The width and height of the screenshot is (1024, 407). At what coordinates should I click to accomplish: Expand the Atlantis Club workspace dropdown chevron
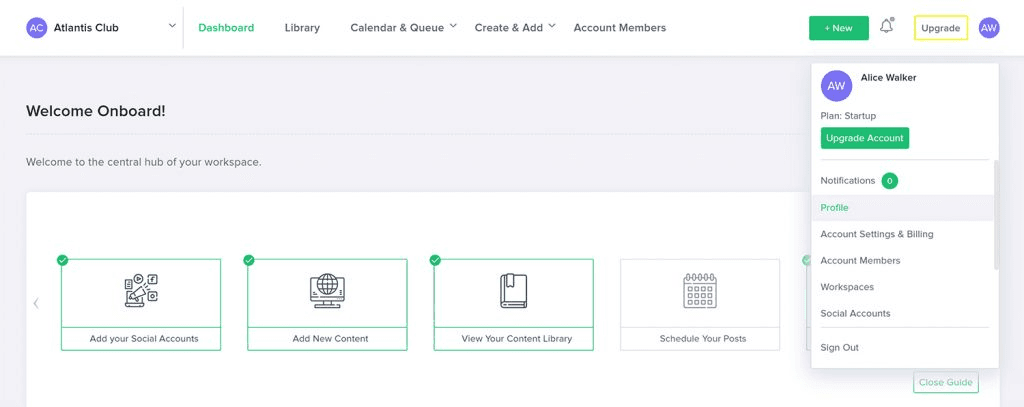pos(172,26)
